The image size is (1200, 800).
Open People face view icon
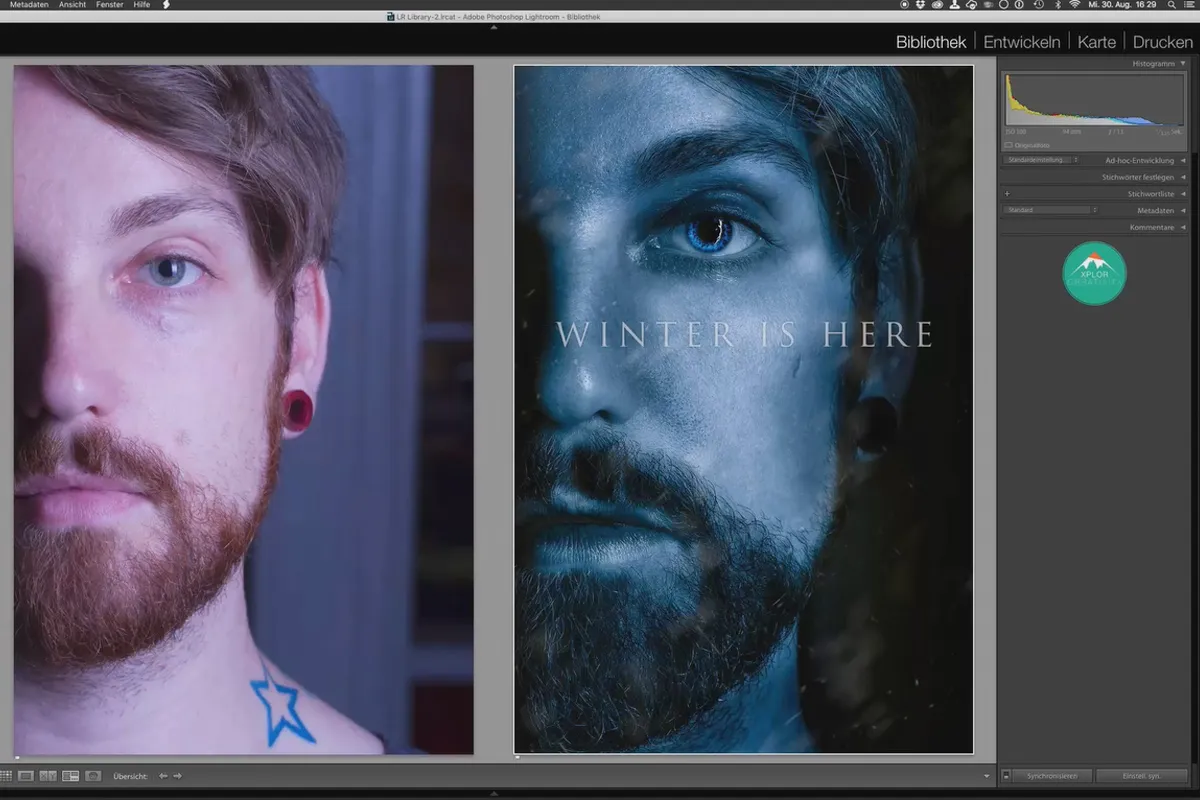coord(93,775)
